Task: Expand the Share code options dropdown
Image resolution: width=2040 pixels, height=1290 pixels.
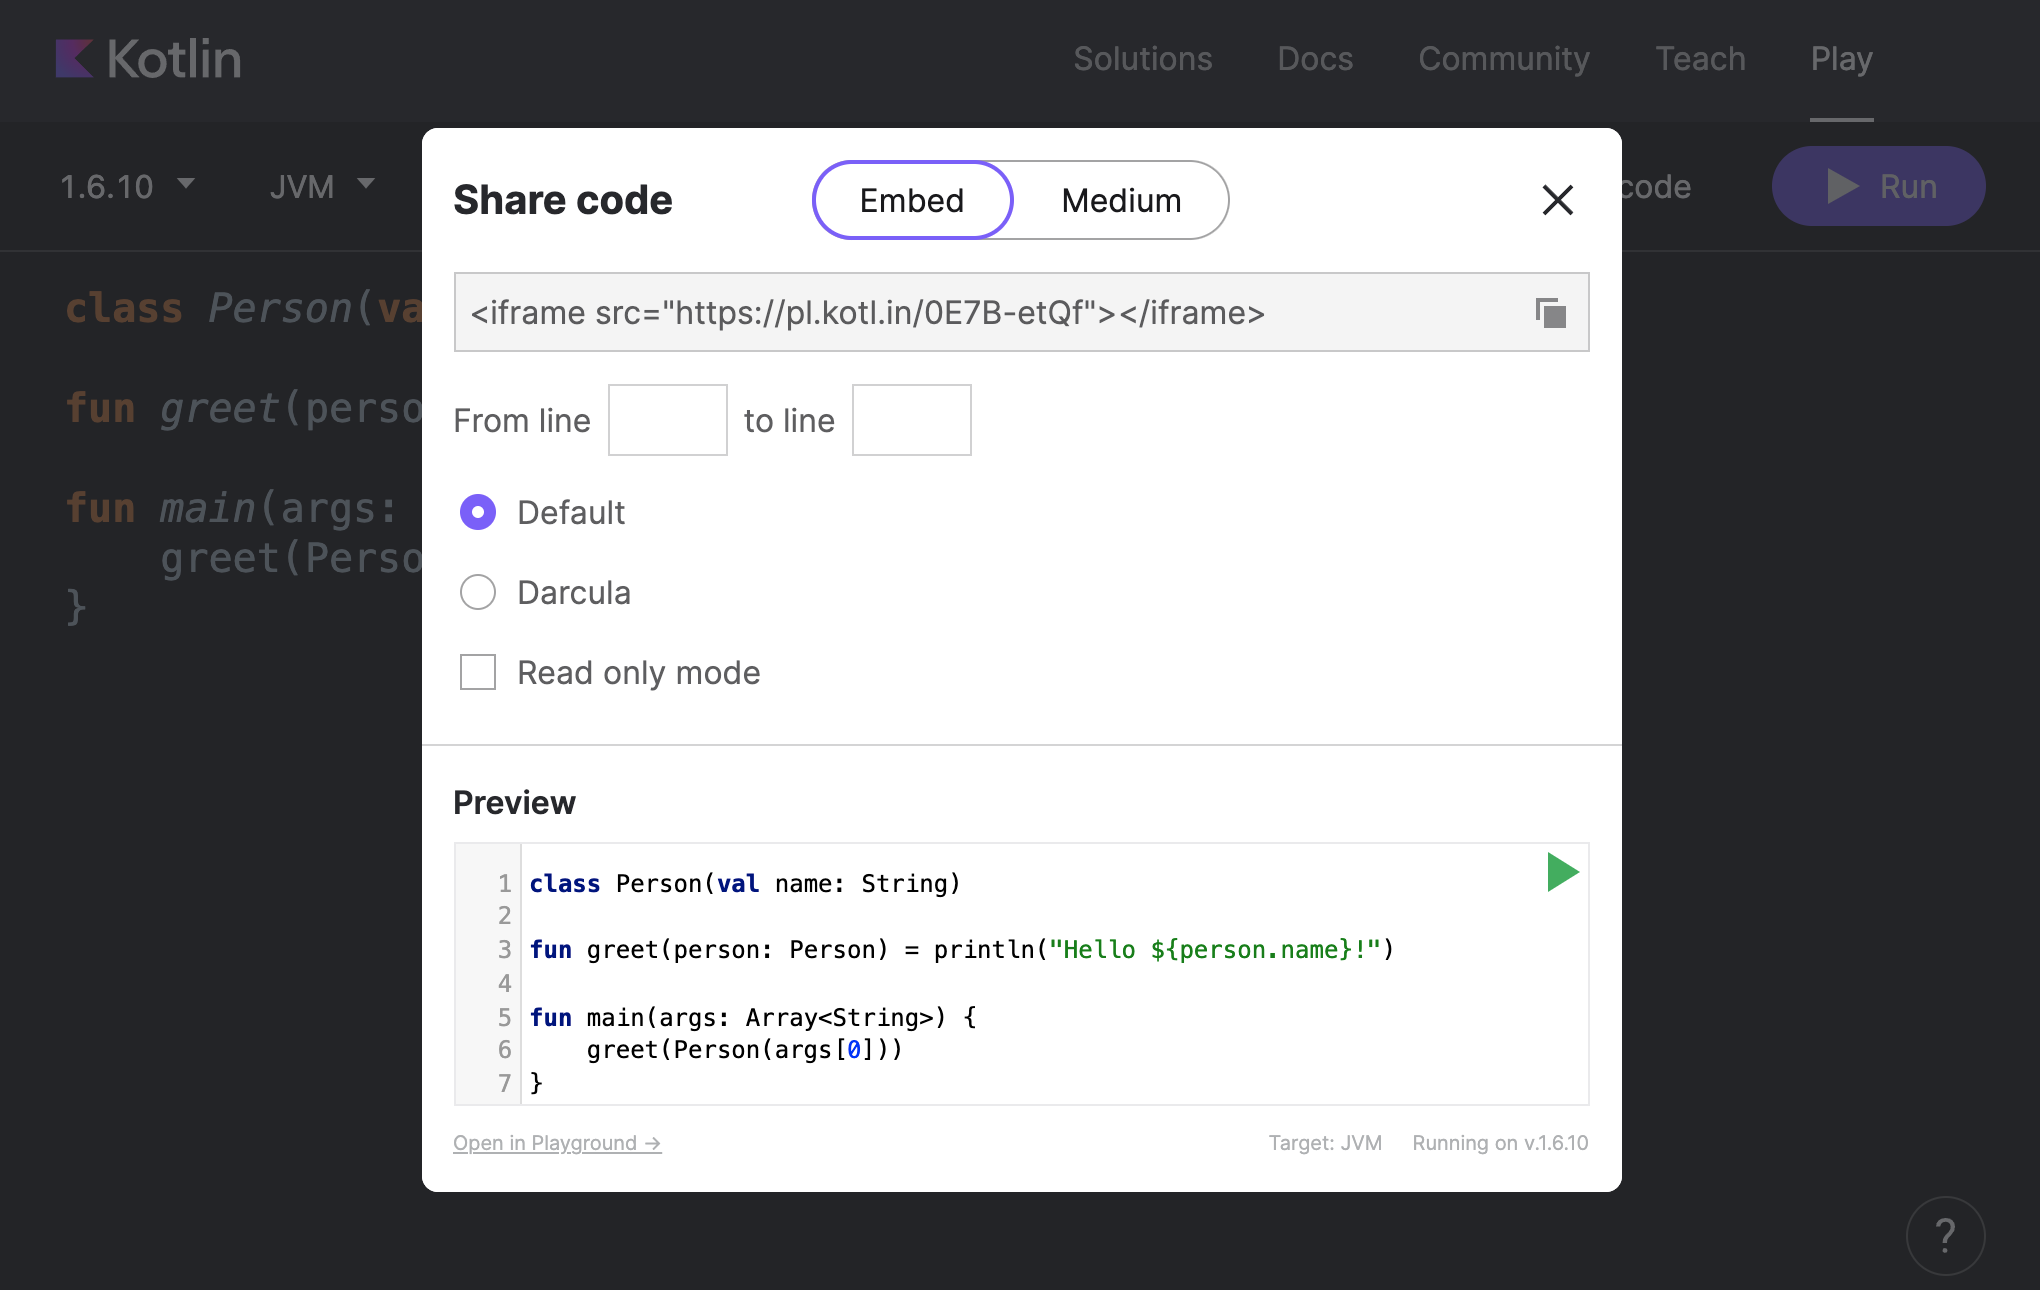Action: 1021,201
